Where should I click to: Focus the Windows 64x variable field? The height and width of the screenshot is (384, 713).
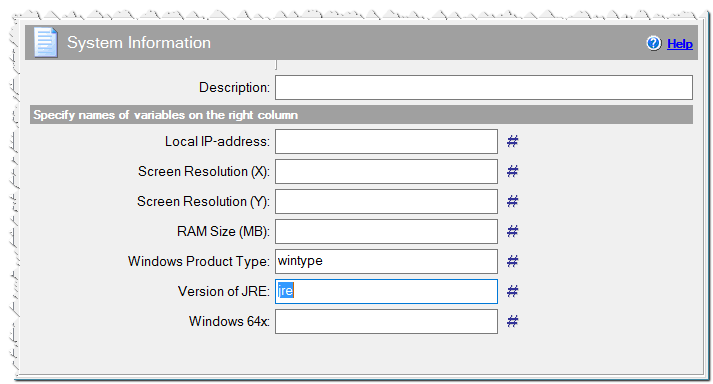click(387, 322)
